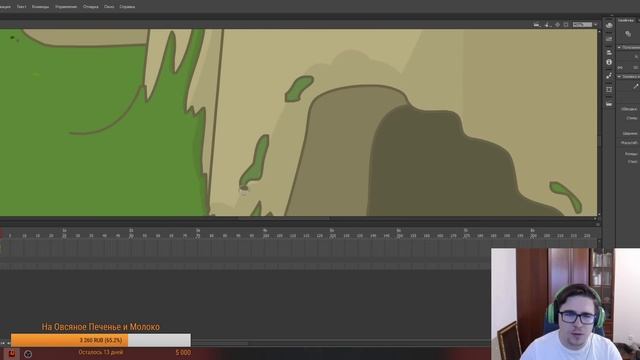
Task: Open the bottom dock panel icon
Action: [x=609, y=104]
